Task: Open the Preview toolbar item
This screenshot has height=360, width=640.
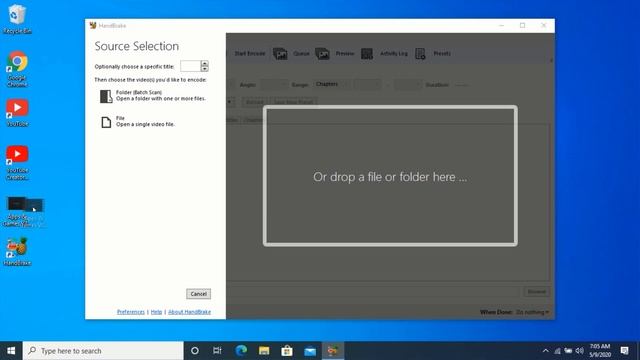Action: pos(345,53)
